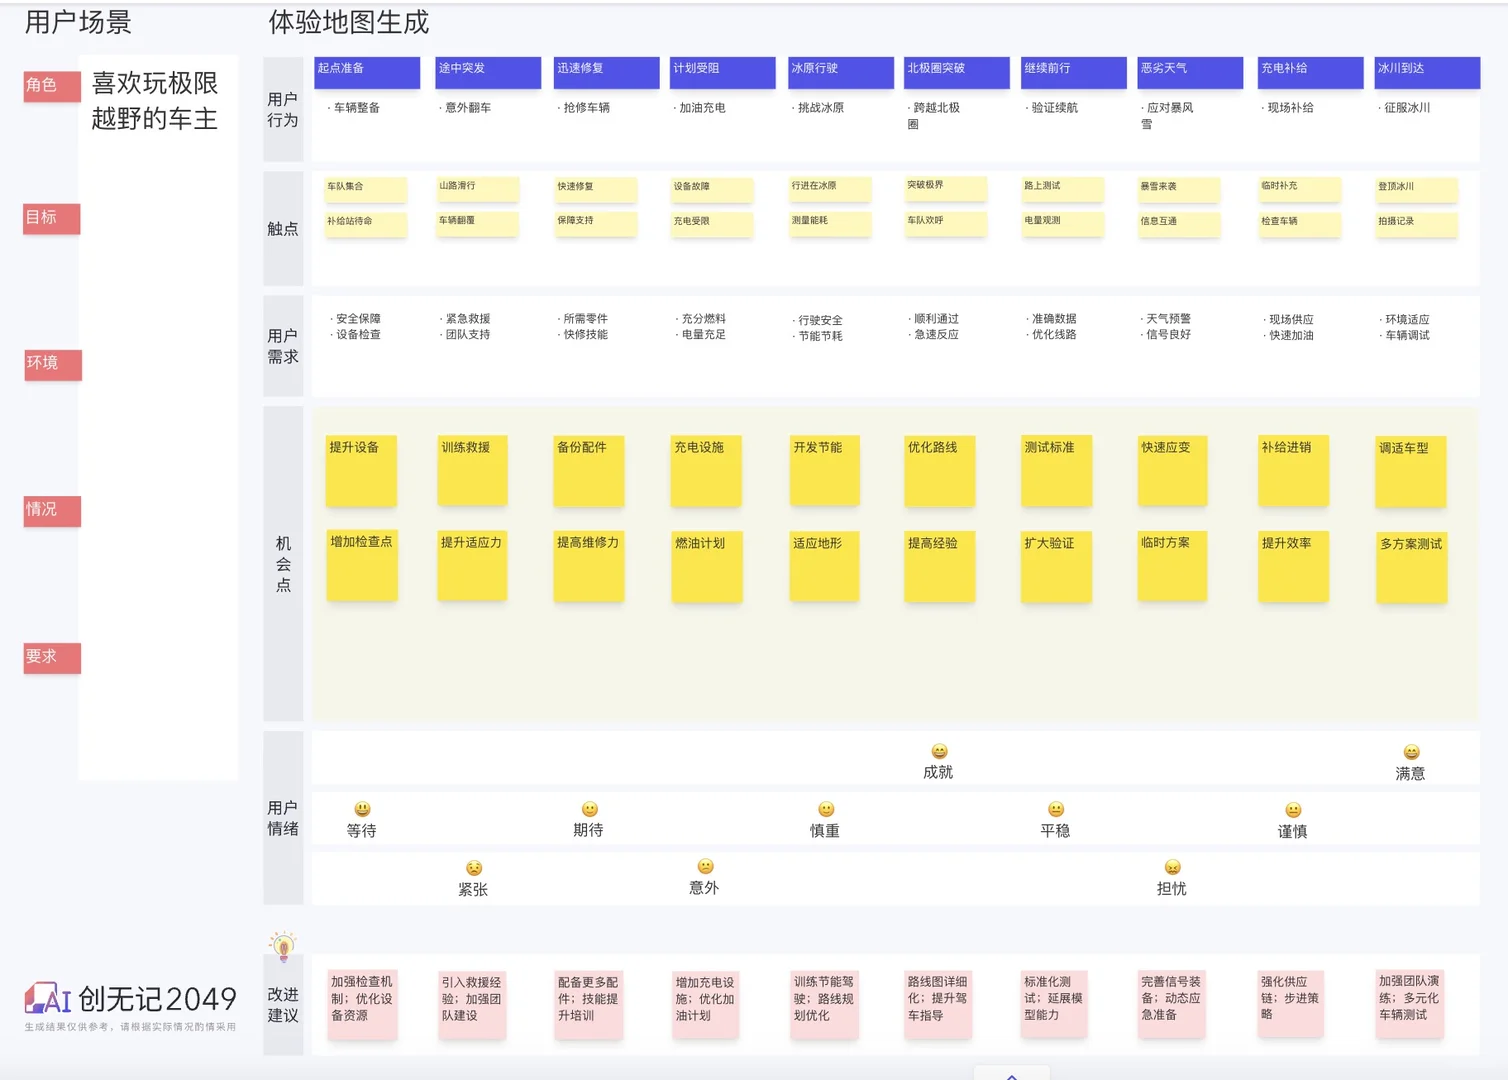Click the 意外翻车 user behavior text
This screenshot has width=1508, height=1080.
(x=467, y=108)
